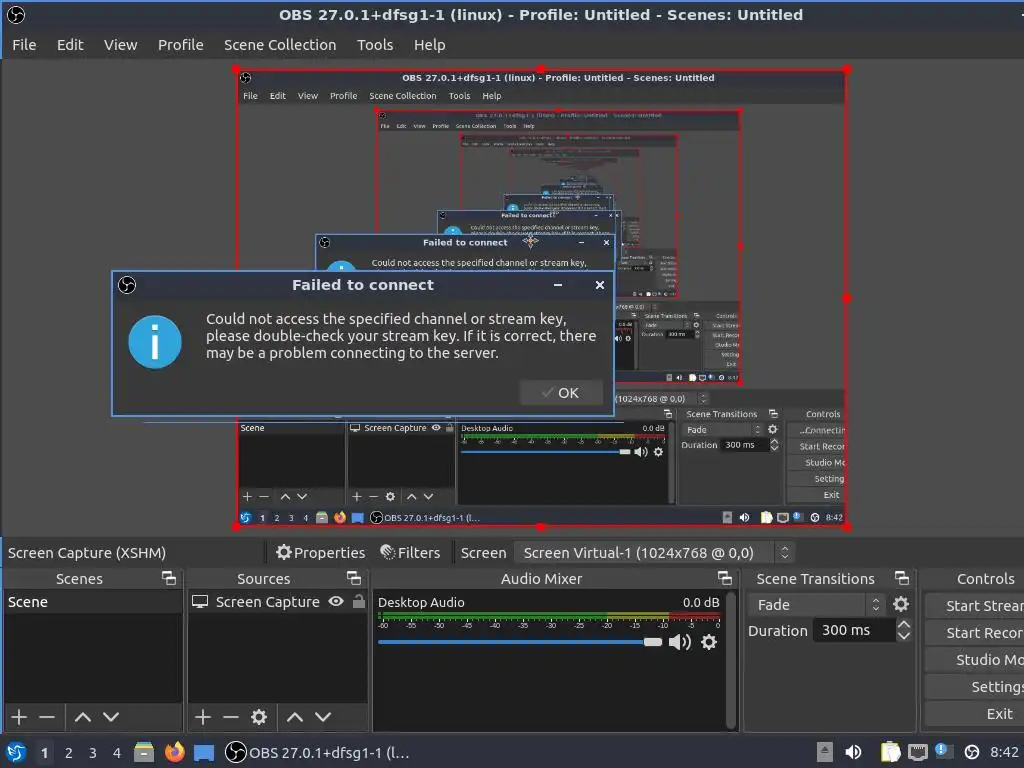The width and height of the screenshot is (1024, 768).
Task: Pop out the Scenes dock
Action: [x=169, y=578]
